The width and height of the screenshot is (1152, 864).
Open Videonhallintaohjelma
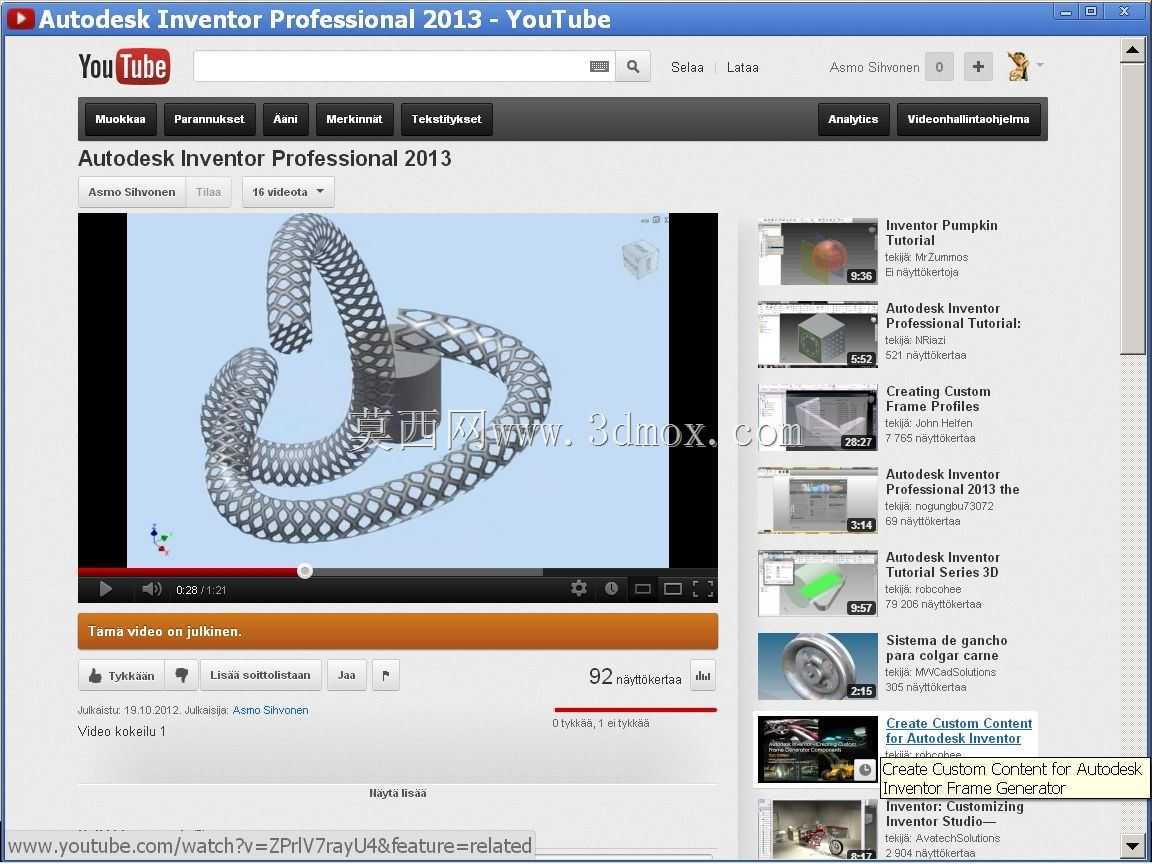pos(968,119)
